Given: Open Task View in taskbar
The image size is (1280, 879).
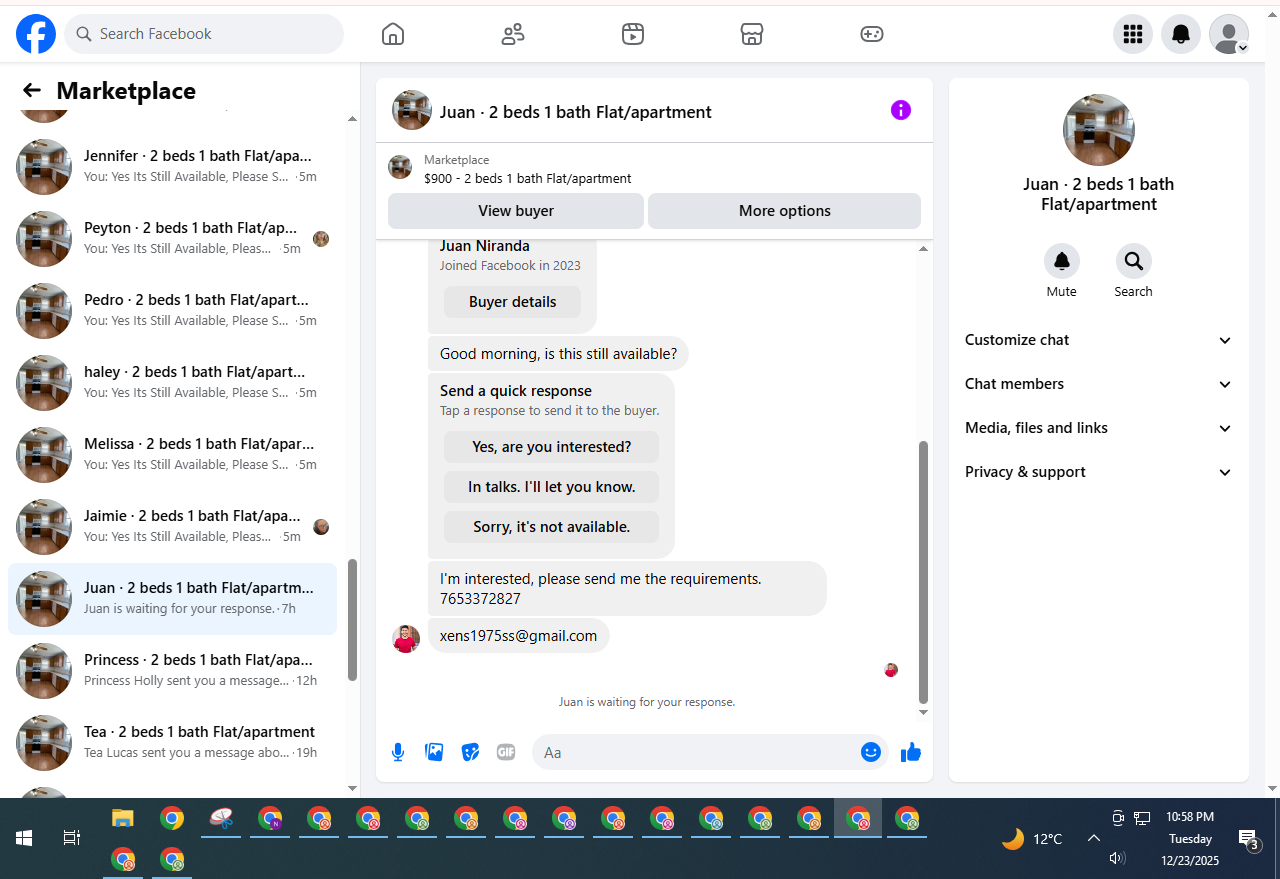Looking at the screenshot, I should click(71, 838).
